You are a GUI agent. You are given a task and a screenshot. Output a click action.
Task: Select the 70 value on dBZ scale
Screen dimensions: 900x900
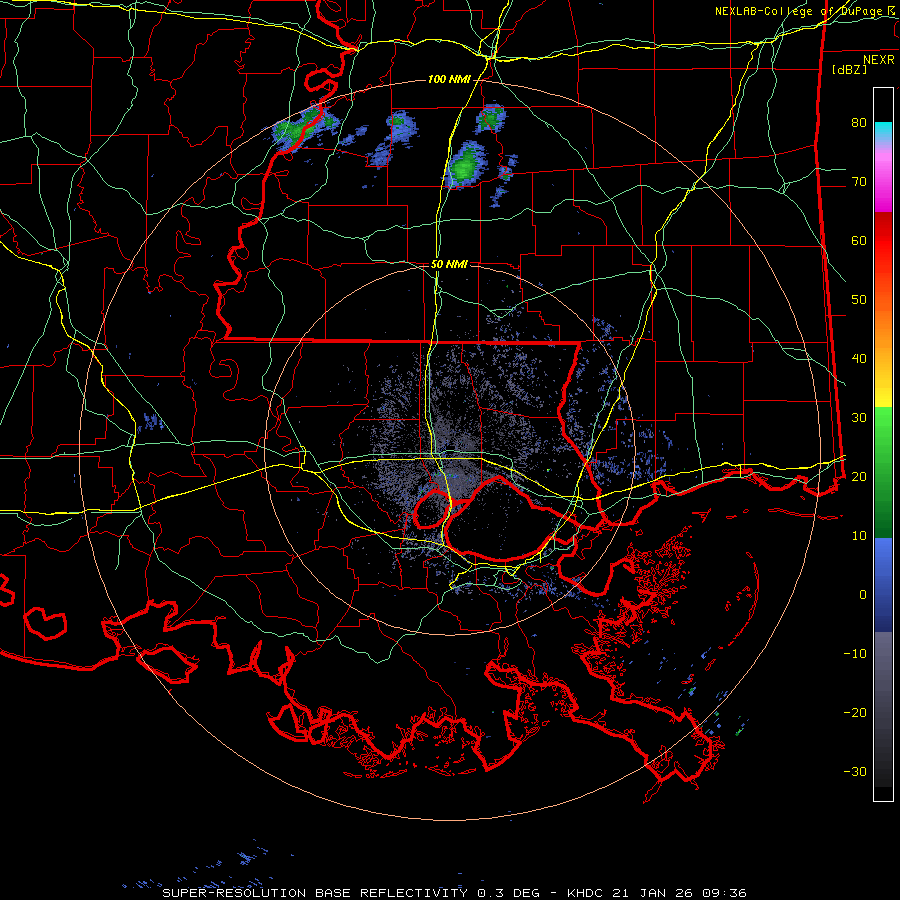859,182
